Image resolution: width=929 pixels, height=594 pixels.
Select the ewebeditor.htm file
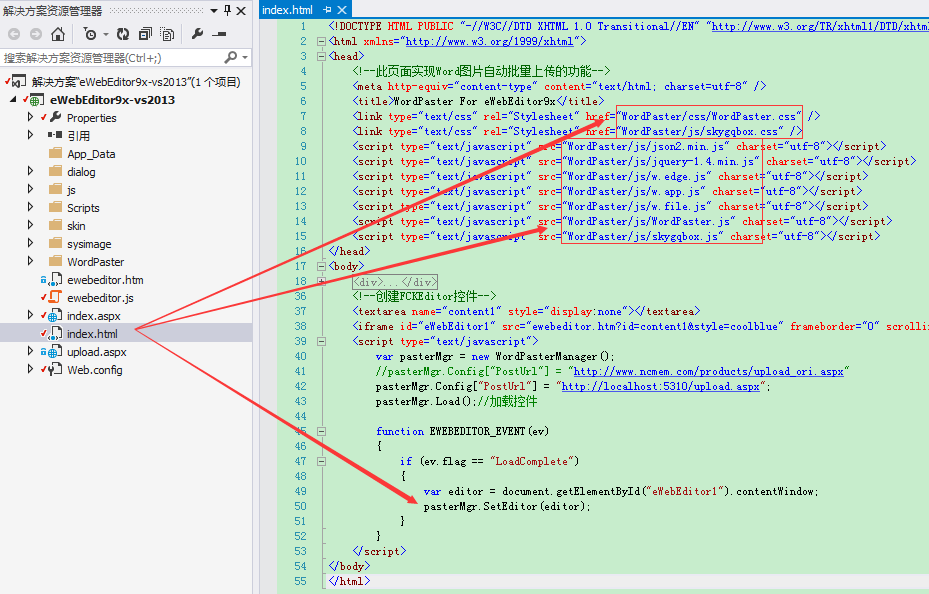pos(105,280)
